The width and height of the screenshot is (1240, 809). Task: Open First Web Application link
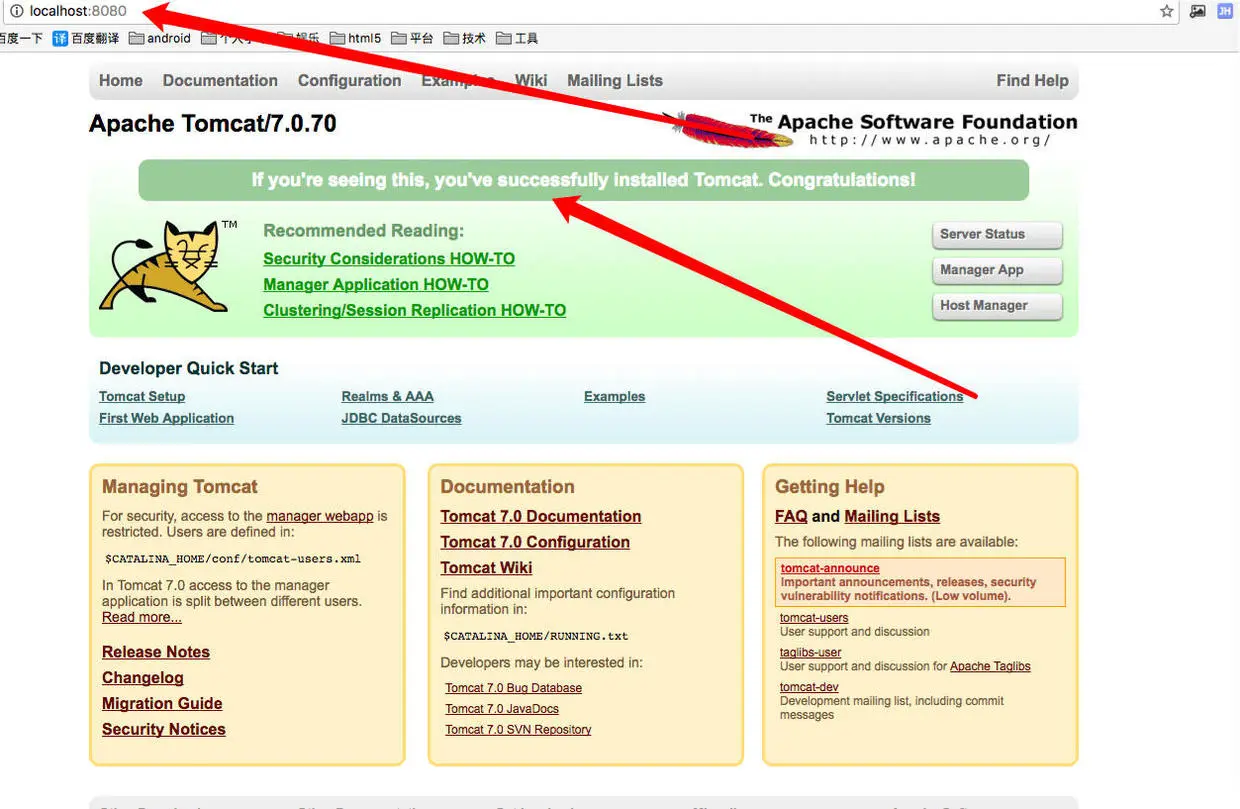point(166,419)
